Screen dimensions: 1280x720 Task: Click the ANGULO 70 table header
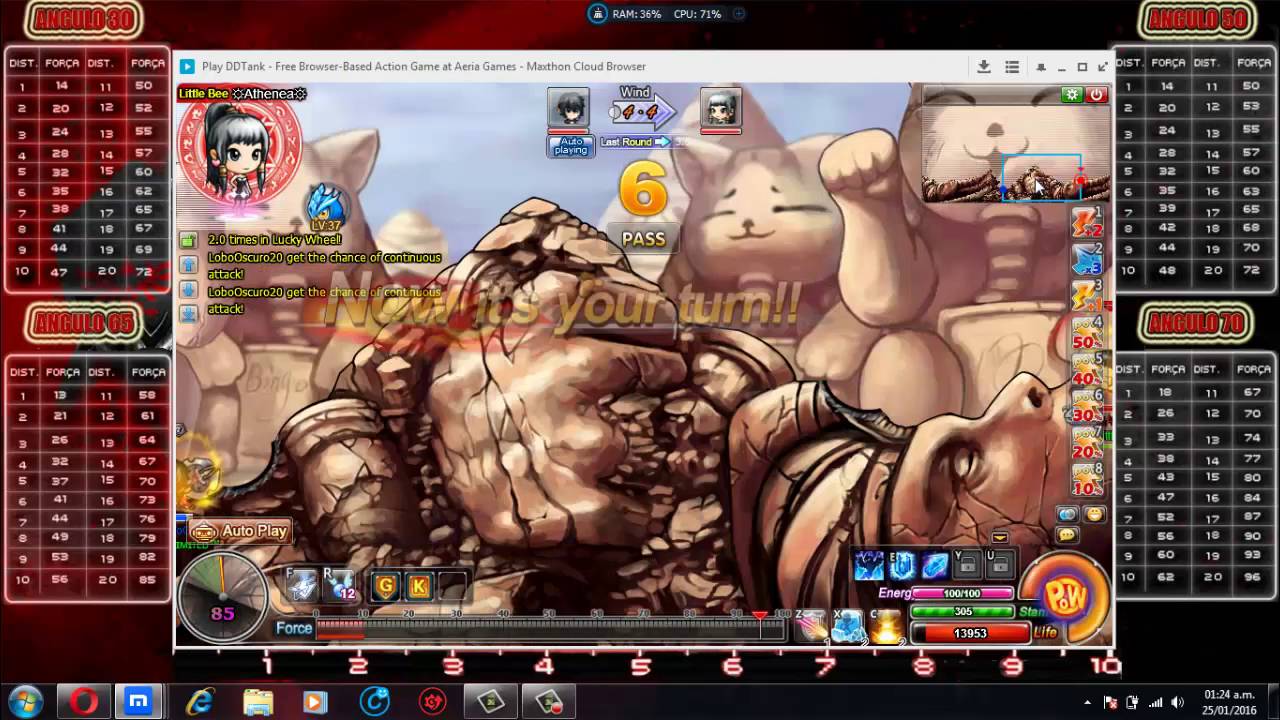(x=1197, y=322)
